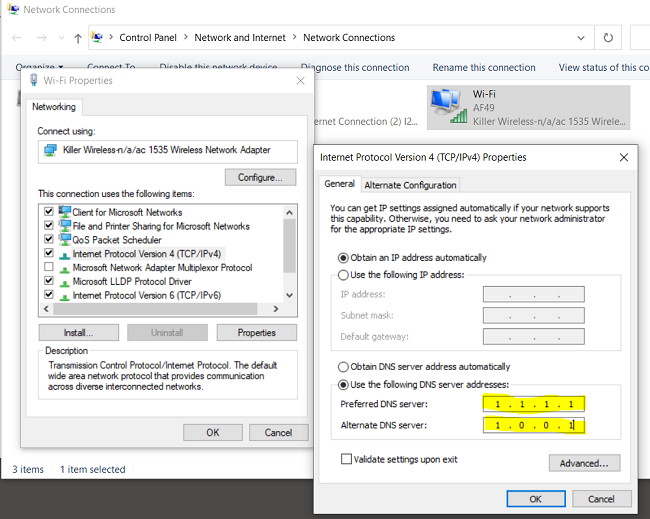Viewport: 650px width, 519px height.
Task: Select Obtain DNS server address automatically
Action: tap(343, 367)
